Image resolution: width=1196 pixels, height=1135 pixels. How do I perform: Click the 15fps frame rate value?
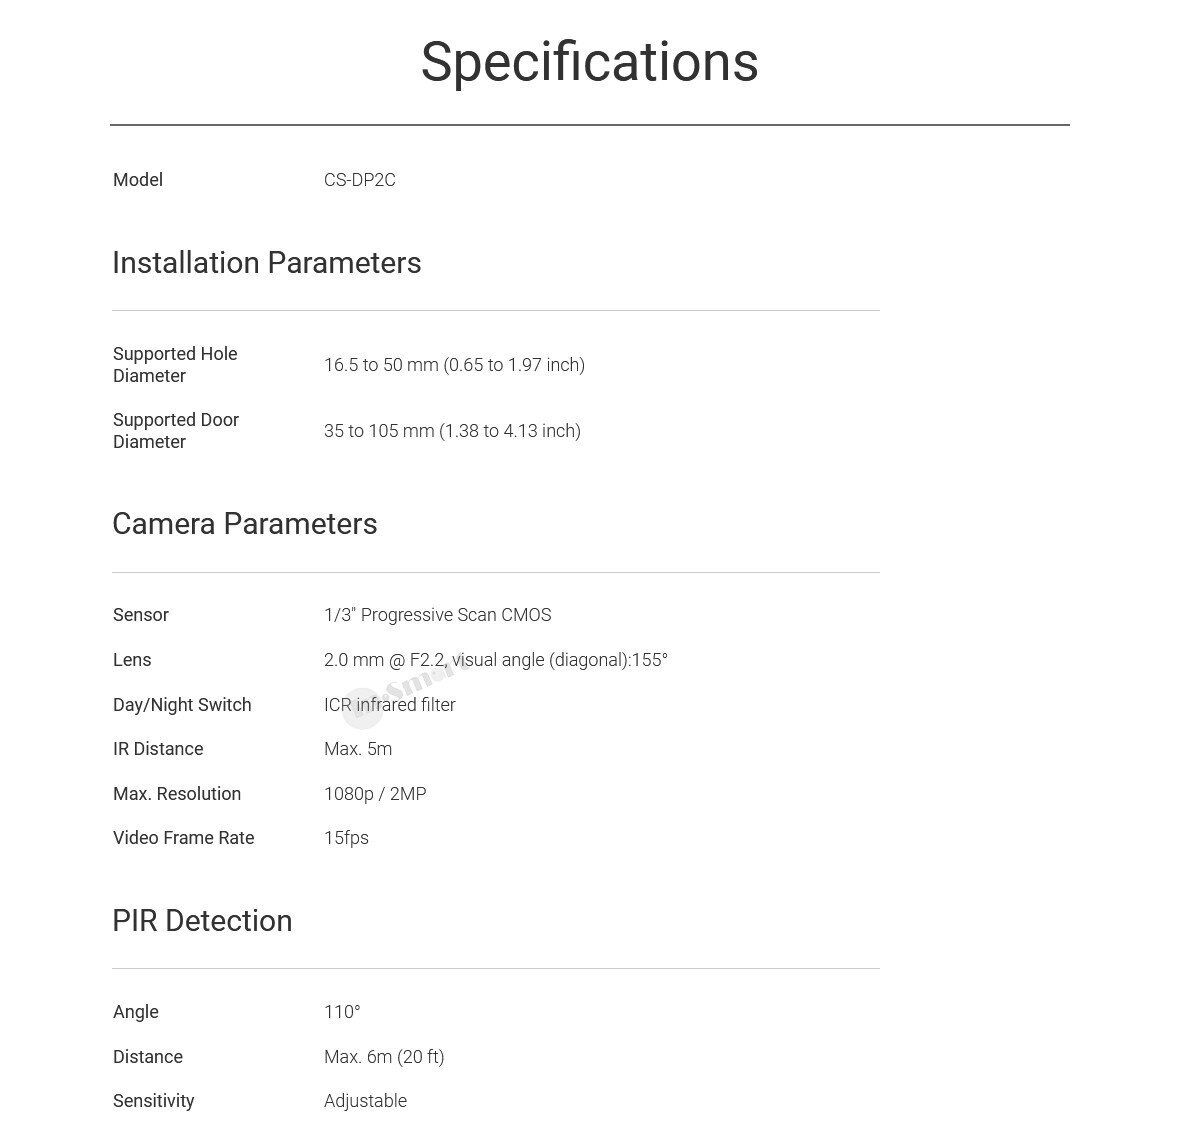[x=346, y=838]
